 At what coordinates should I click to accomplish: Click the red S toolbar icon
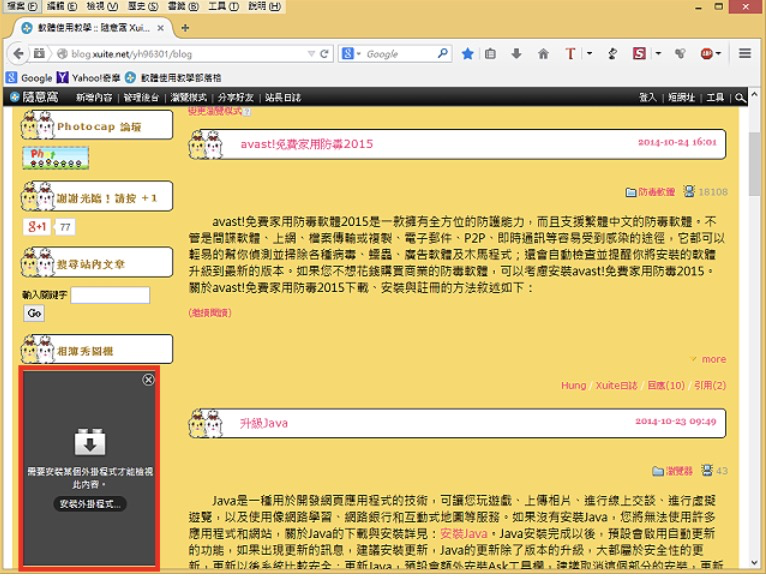639,53
